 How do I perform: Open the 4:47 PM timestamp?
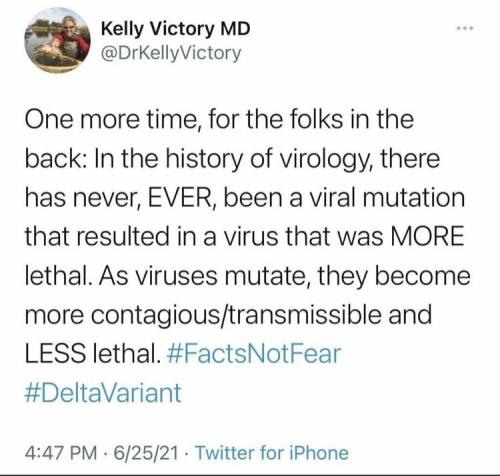tap(61, 453)
